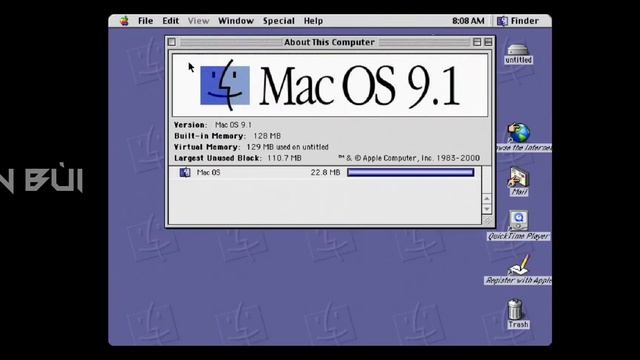
Task: Open the File menu
Action: pos(145,21)
